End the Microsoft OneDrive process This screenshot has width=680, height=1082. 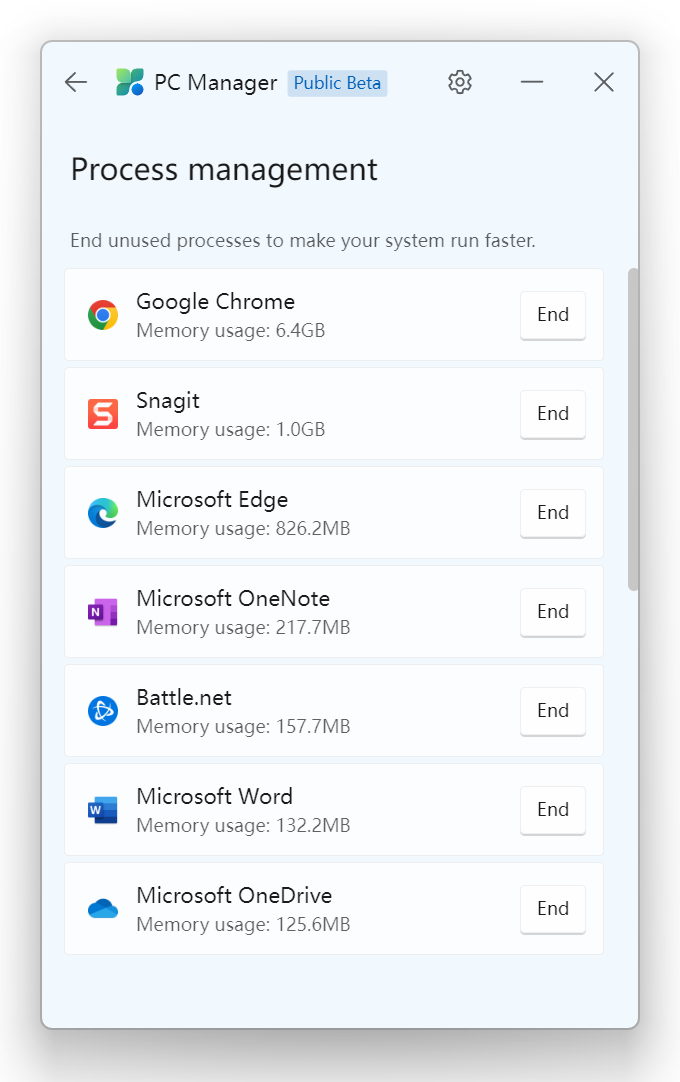(553, 909)
